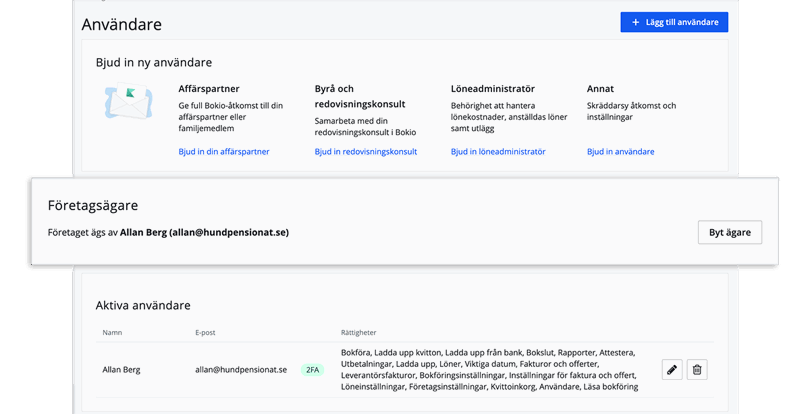
Task: Click the allan@hundpensionat.se email in the table row
Action: 241,370
